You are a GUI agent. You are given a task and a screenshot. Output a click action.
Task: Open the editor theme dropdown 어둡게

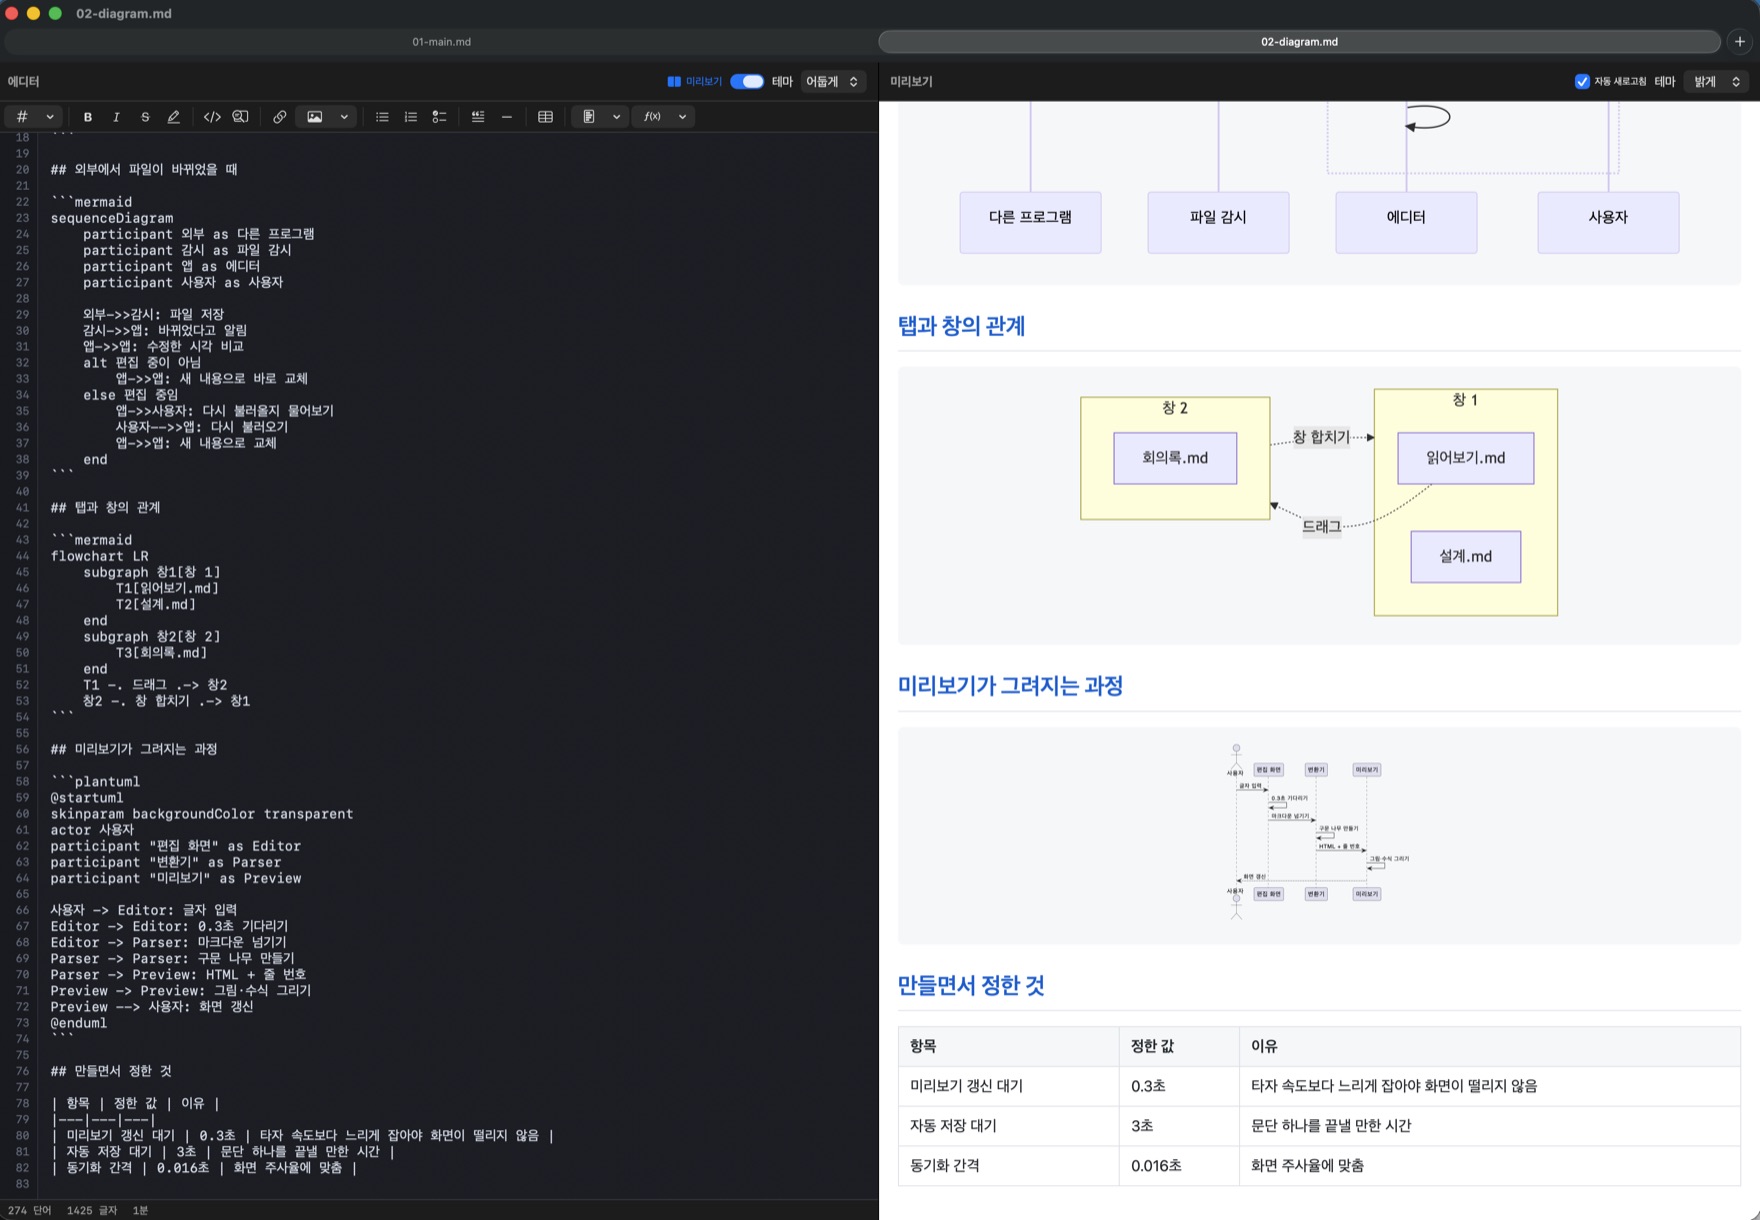[833, 82]
